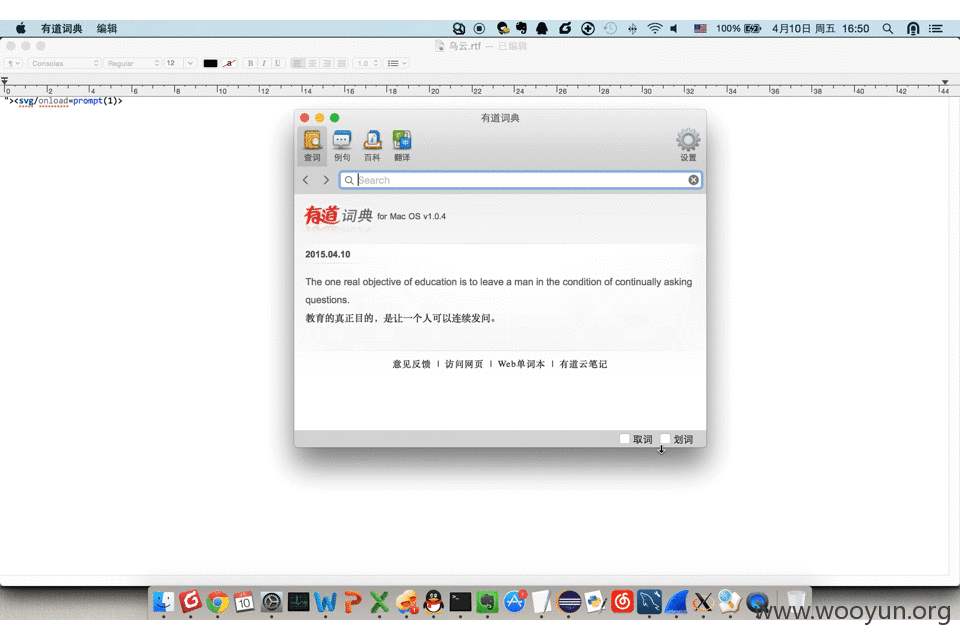The width and height of the screenshot is (960, 640).
Task: Click the volume icon in menu bar
Action: (x=674, y=28)
